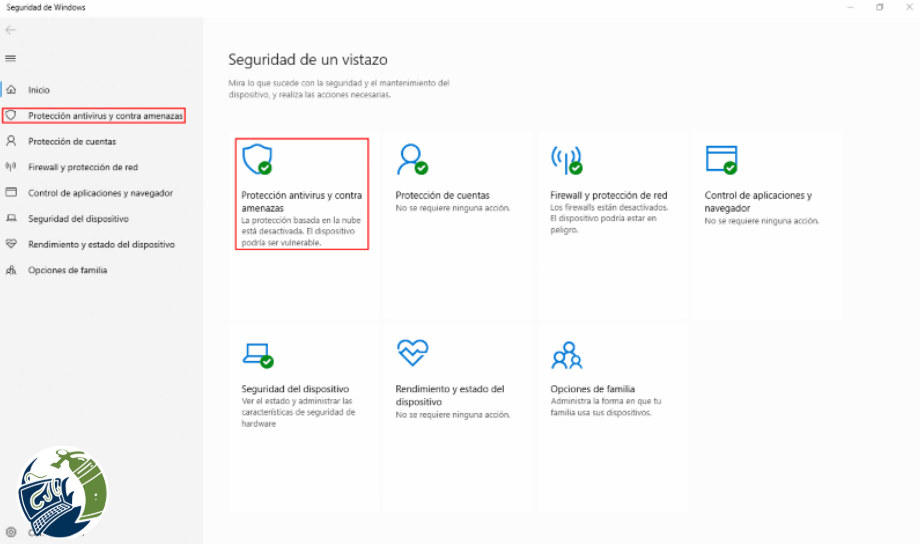Click the Rendimiento y estado del dispositivo tile title
The height and width of the screenshot is (544, 920).
(x=450, y=395)
